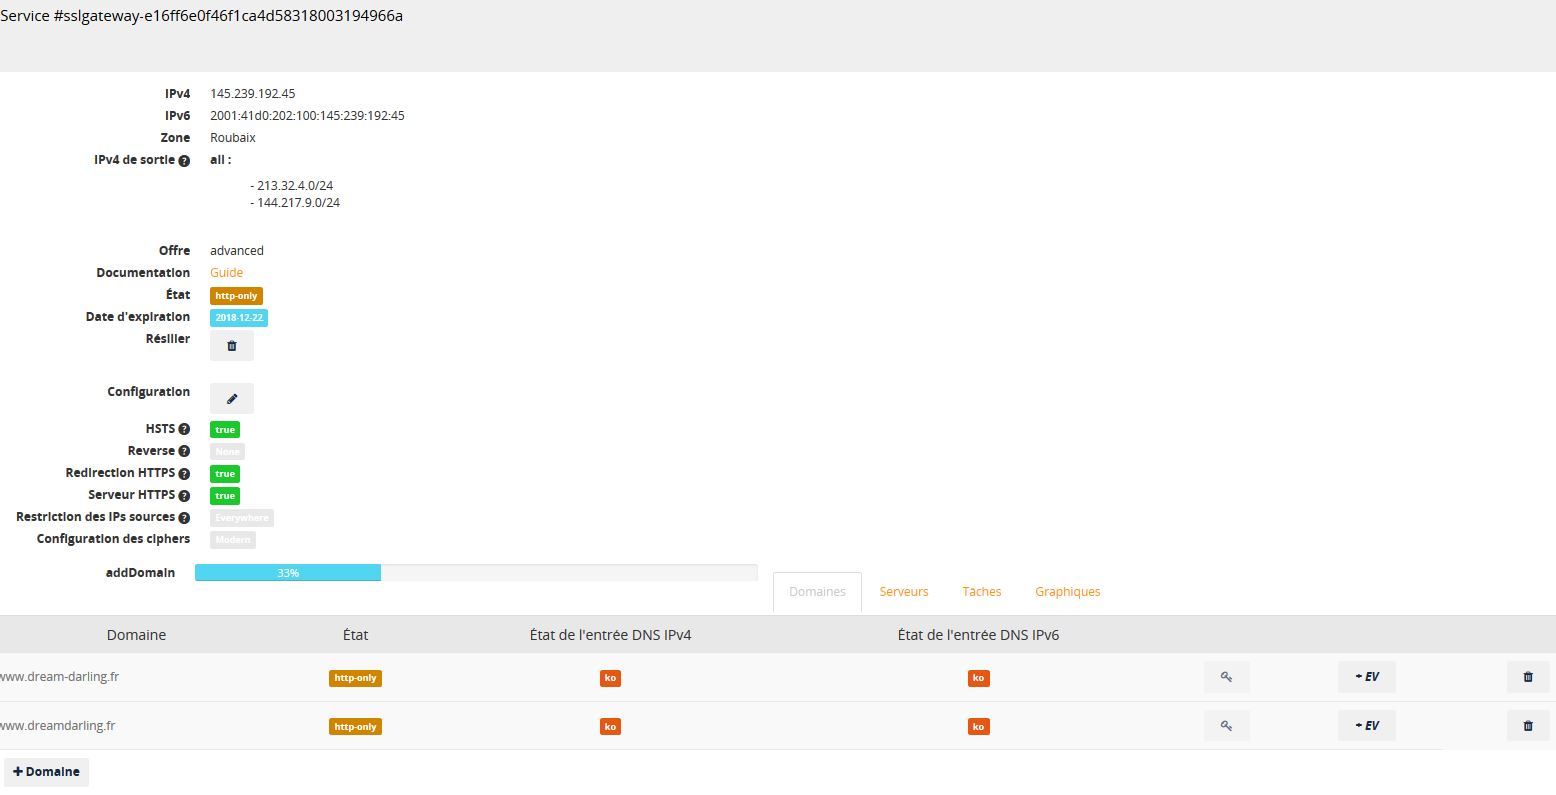1556x795 pixels.
Task: Show the Graphiques tab
Action: pyautogui.click(x=1067, y=592)
